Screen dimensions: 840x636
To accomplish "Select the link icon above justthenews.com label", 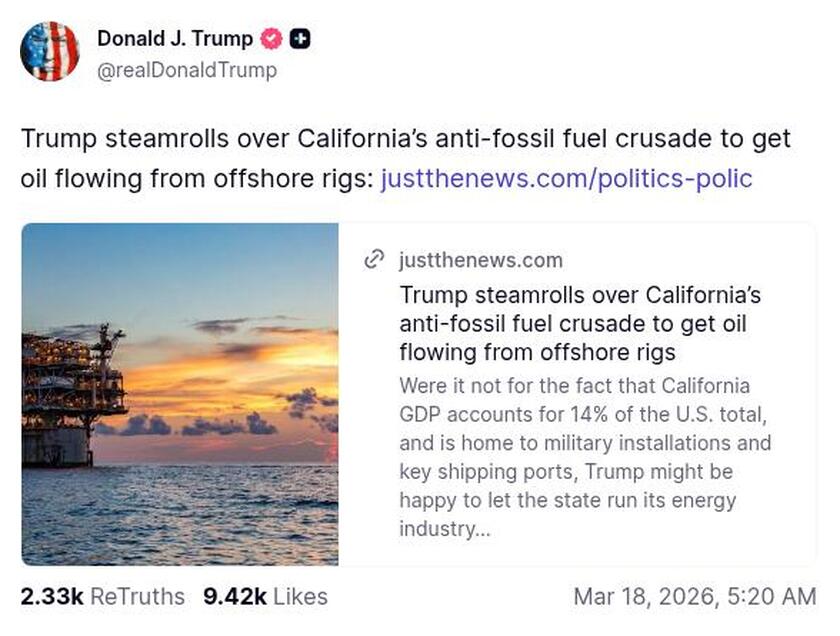I will pyautogui.click(x=374, y=258).
